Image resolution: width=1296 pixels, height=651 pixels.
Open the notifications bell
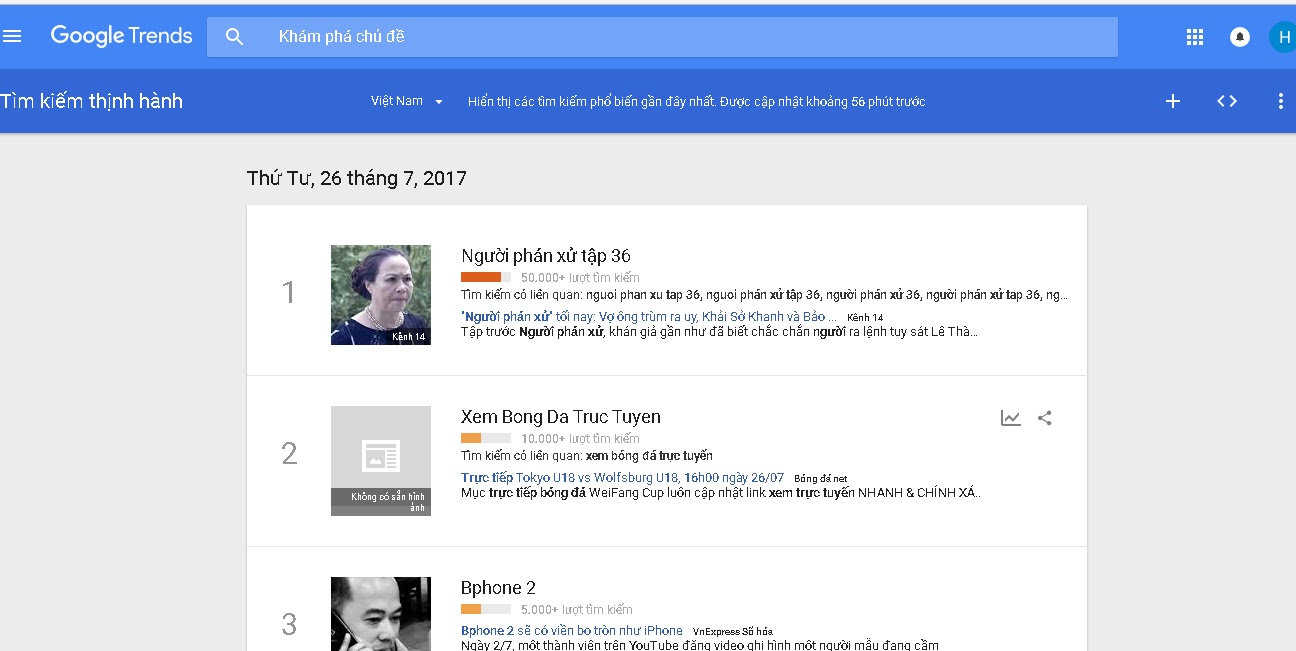(1240, 37)
